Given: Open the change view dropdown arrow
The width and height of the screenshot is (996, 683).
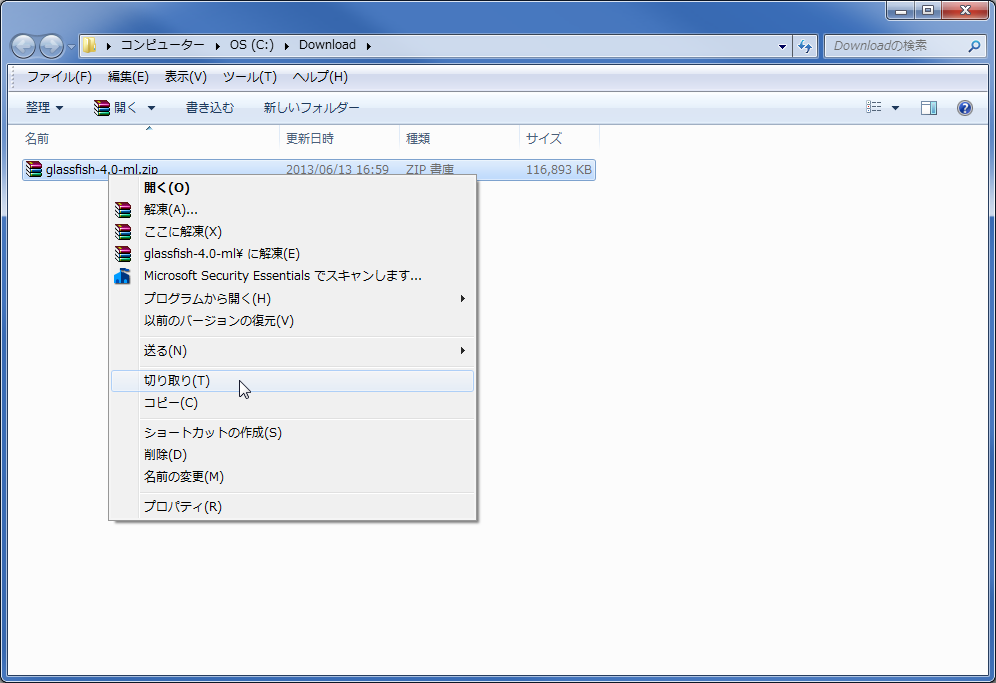Looking at the screenshot, I should (x=895, y=107).
